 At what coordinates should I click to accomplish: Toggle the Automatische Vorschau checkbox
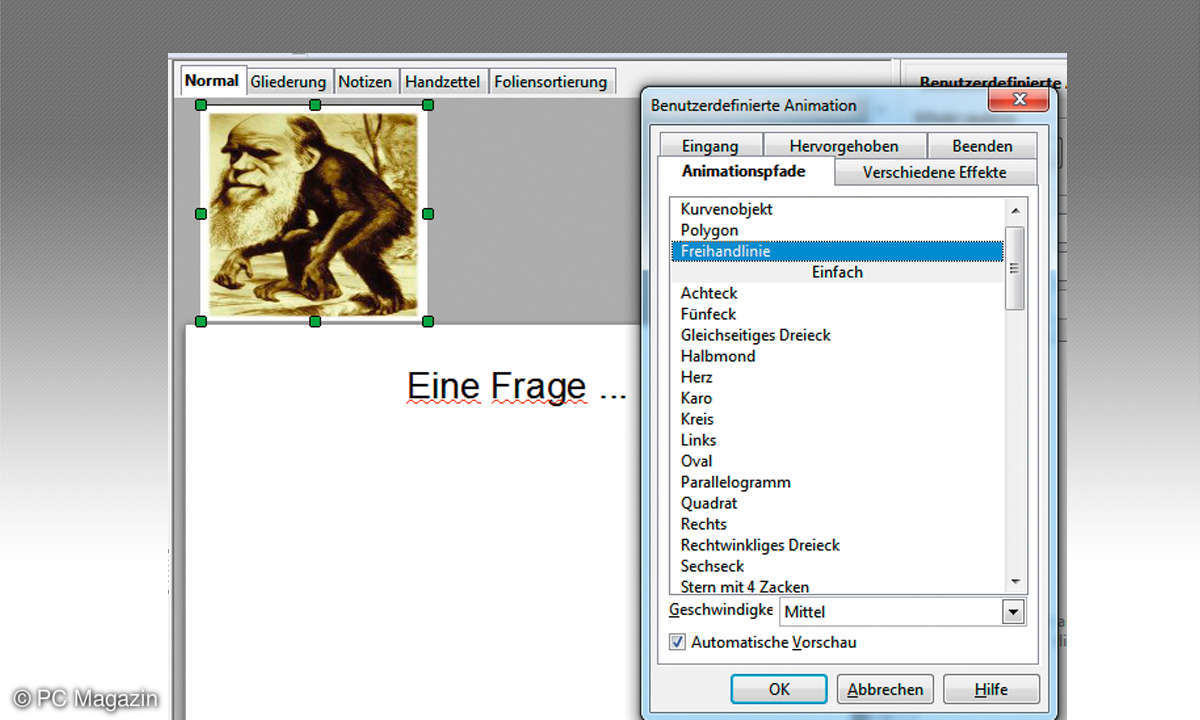click(677, 642)
